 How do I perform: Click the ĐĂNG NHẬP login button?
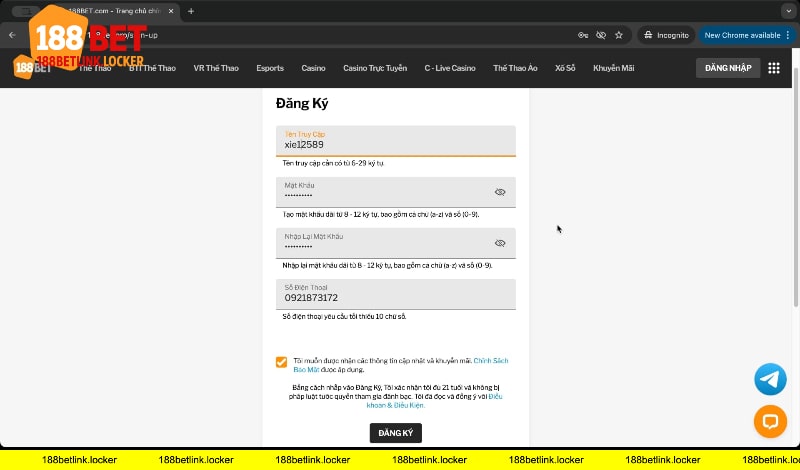(727, 68)
